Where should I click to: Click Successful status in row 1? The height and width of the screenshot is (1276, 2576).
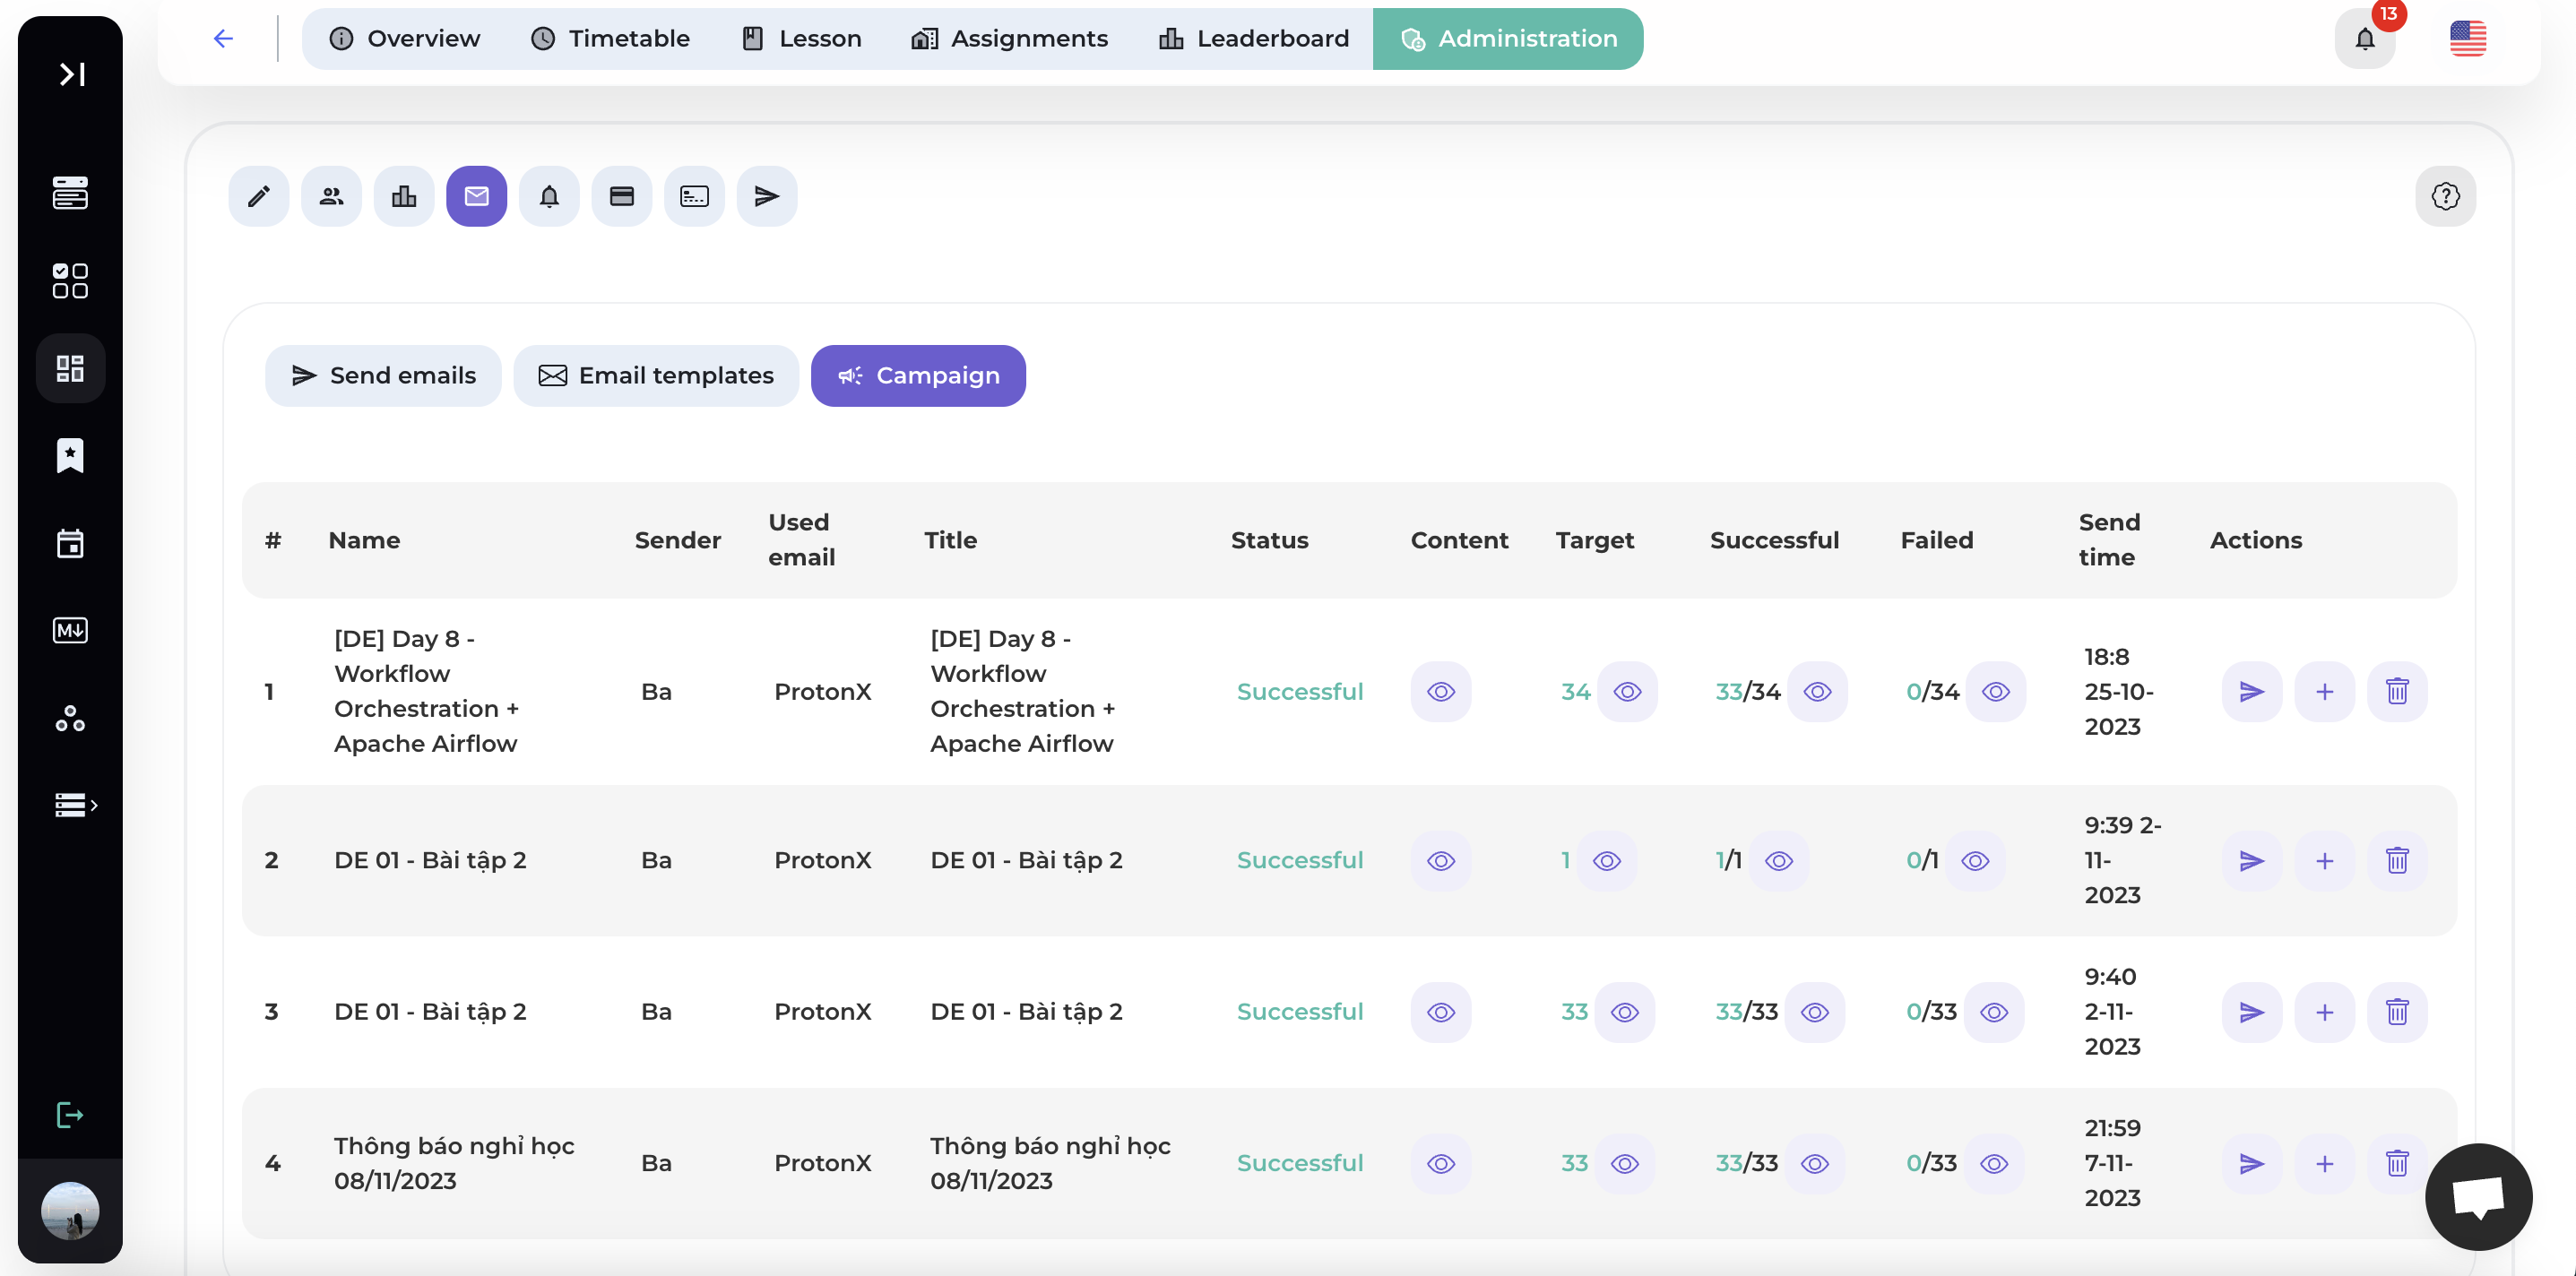(1299, 691)
